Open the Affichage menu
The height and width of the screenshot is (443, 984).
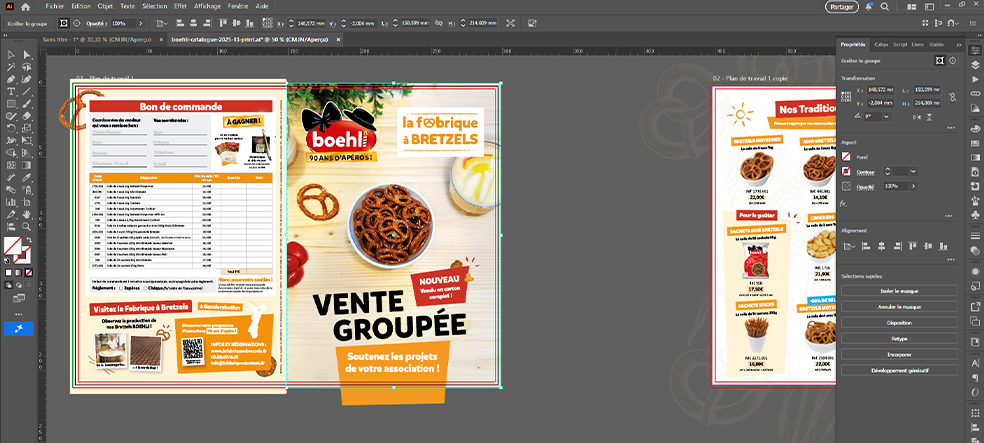point(207,6)
